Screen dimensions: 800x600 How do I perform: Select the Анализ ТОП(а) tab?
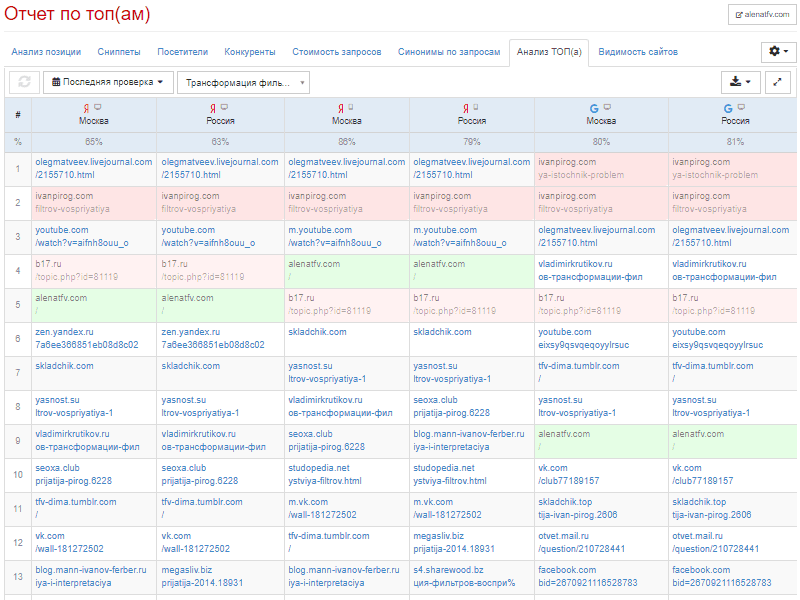549,52
